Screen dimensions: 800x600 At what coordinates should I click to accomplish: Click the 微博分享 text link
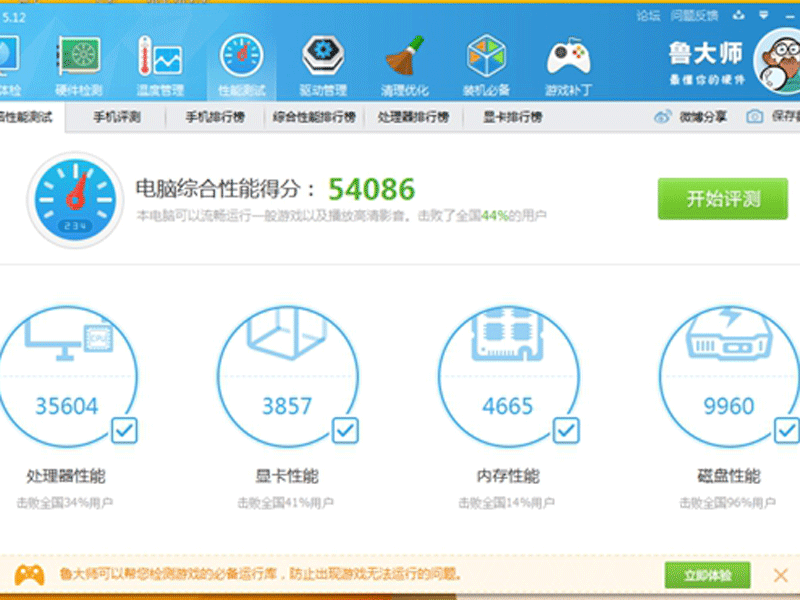point(703,117)
